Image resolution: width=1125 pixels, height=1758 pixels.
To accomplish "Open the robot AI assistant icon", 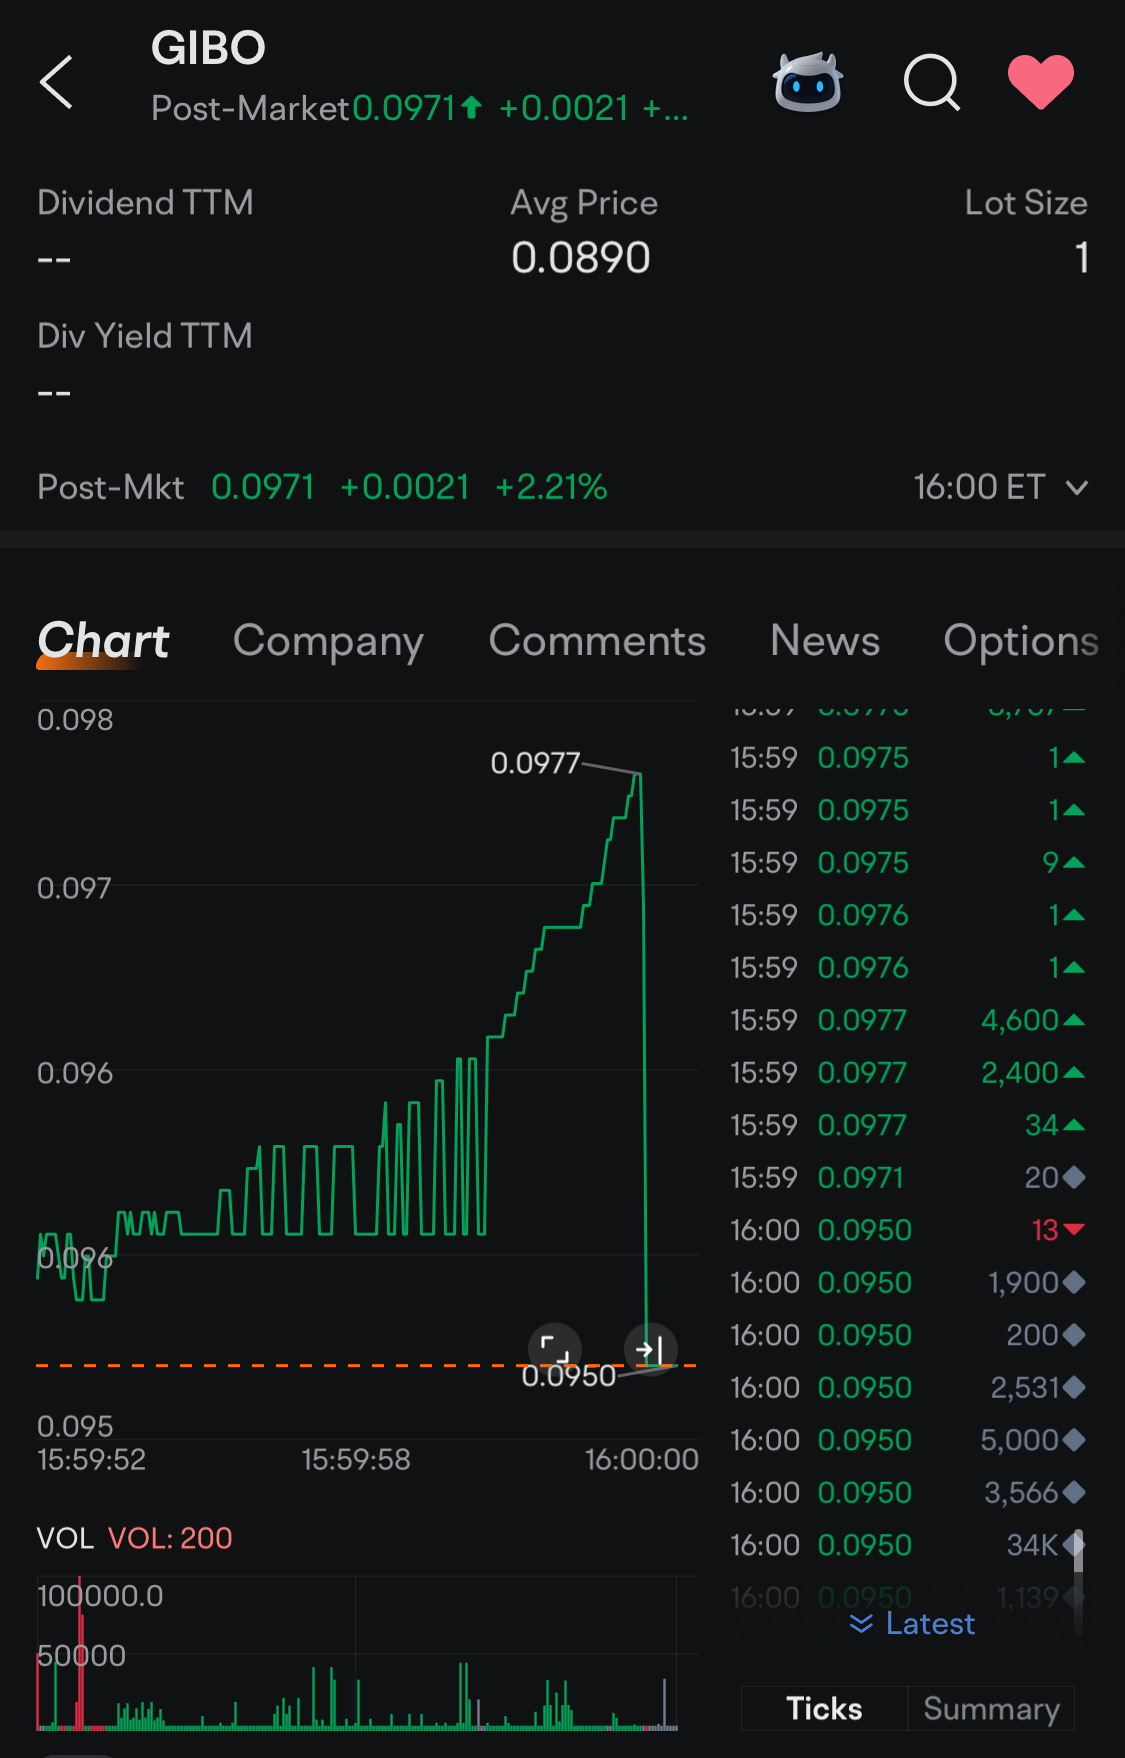I will point(808,81).
